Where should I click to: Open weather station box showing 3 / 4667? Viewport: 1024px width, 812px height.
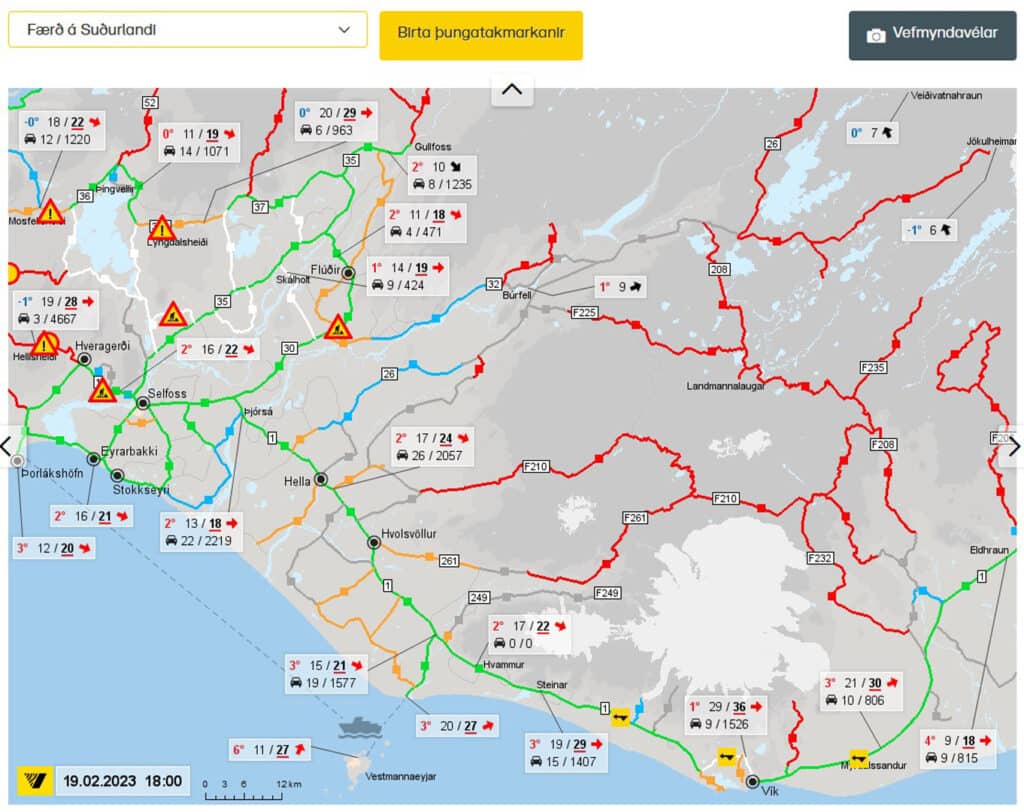click(x=57, y=310)
